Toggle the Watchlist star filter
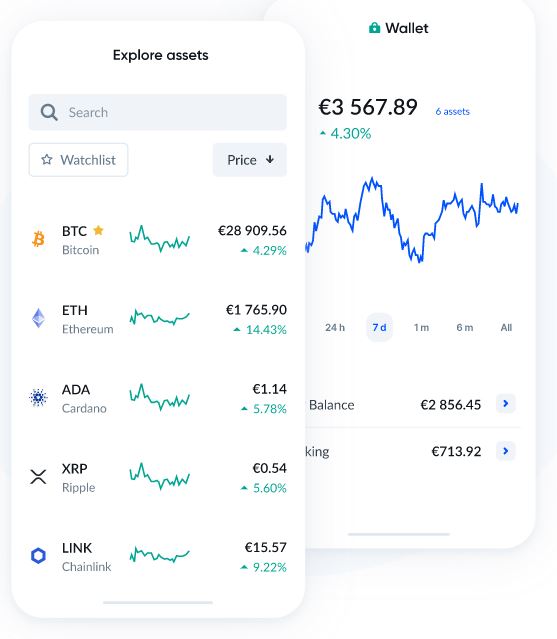The height and width of the screenshot is (639, 557). coord(78,160)
